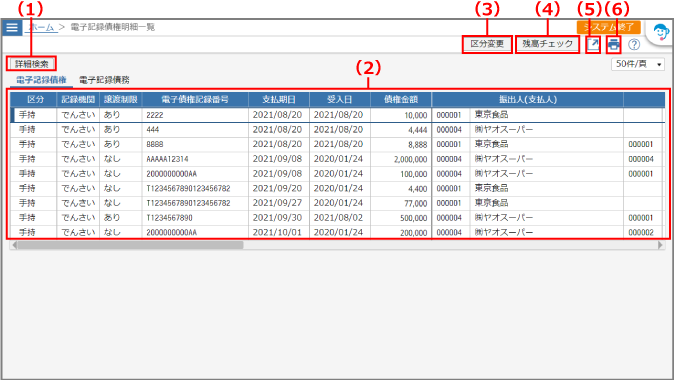Open the help question-mark icon
This screenshot has width=674, height=380.
(x=634, y=44)
